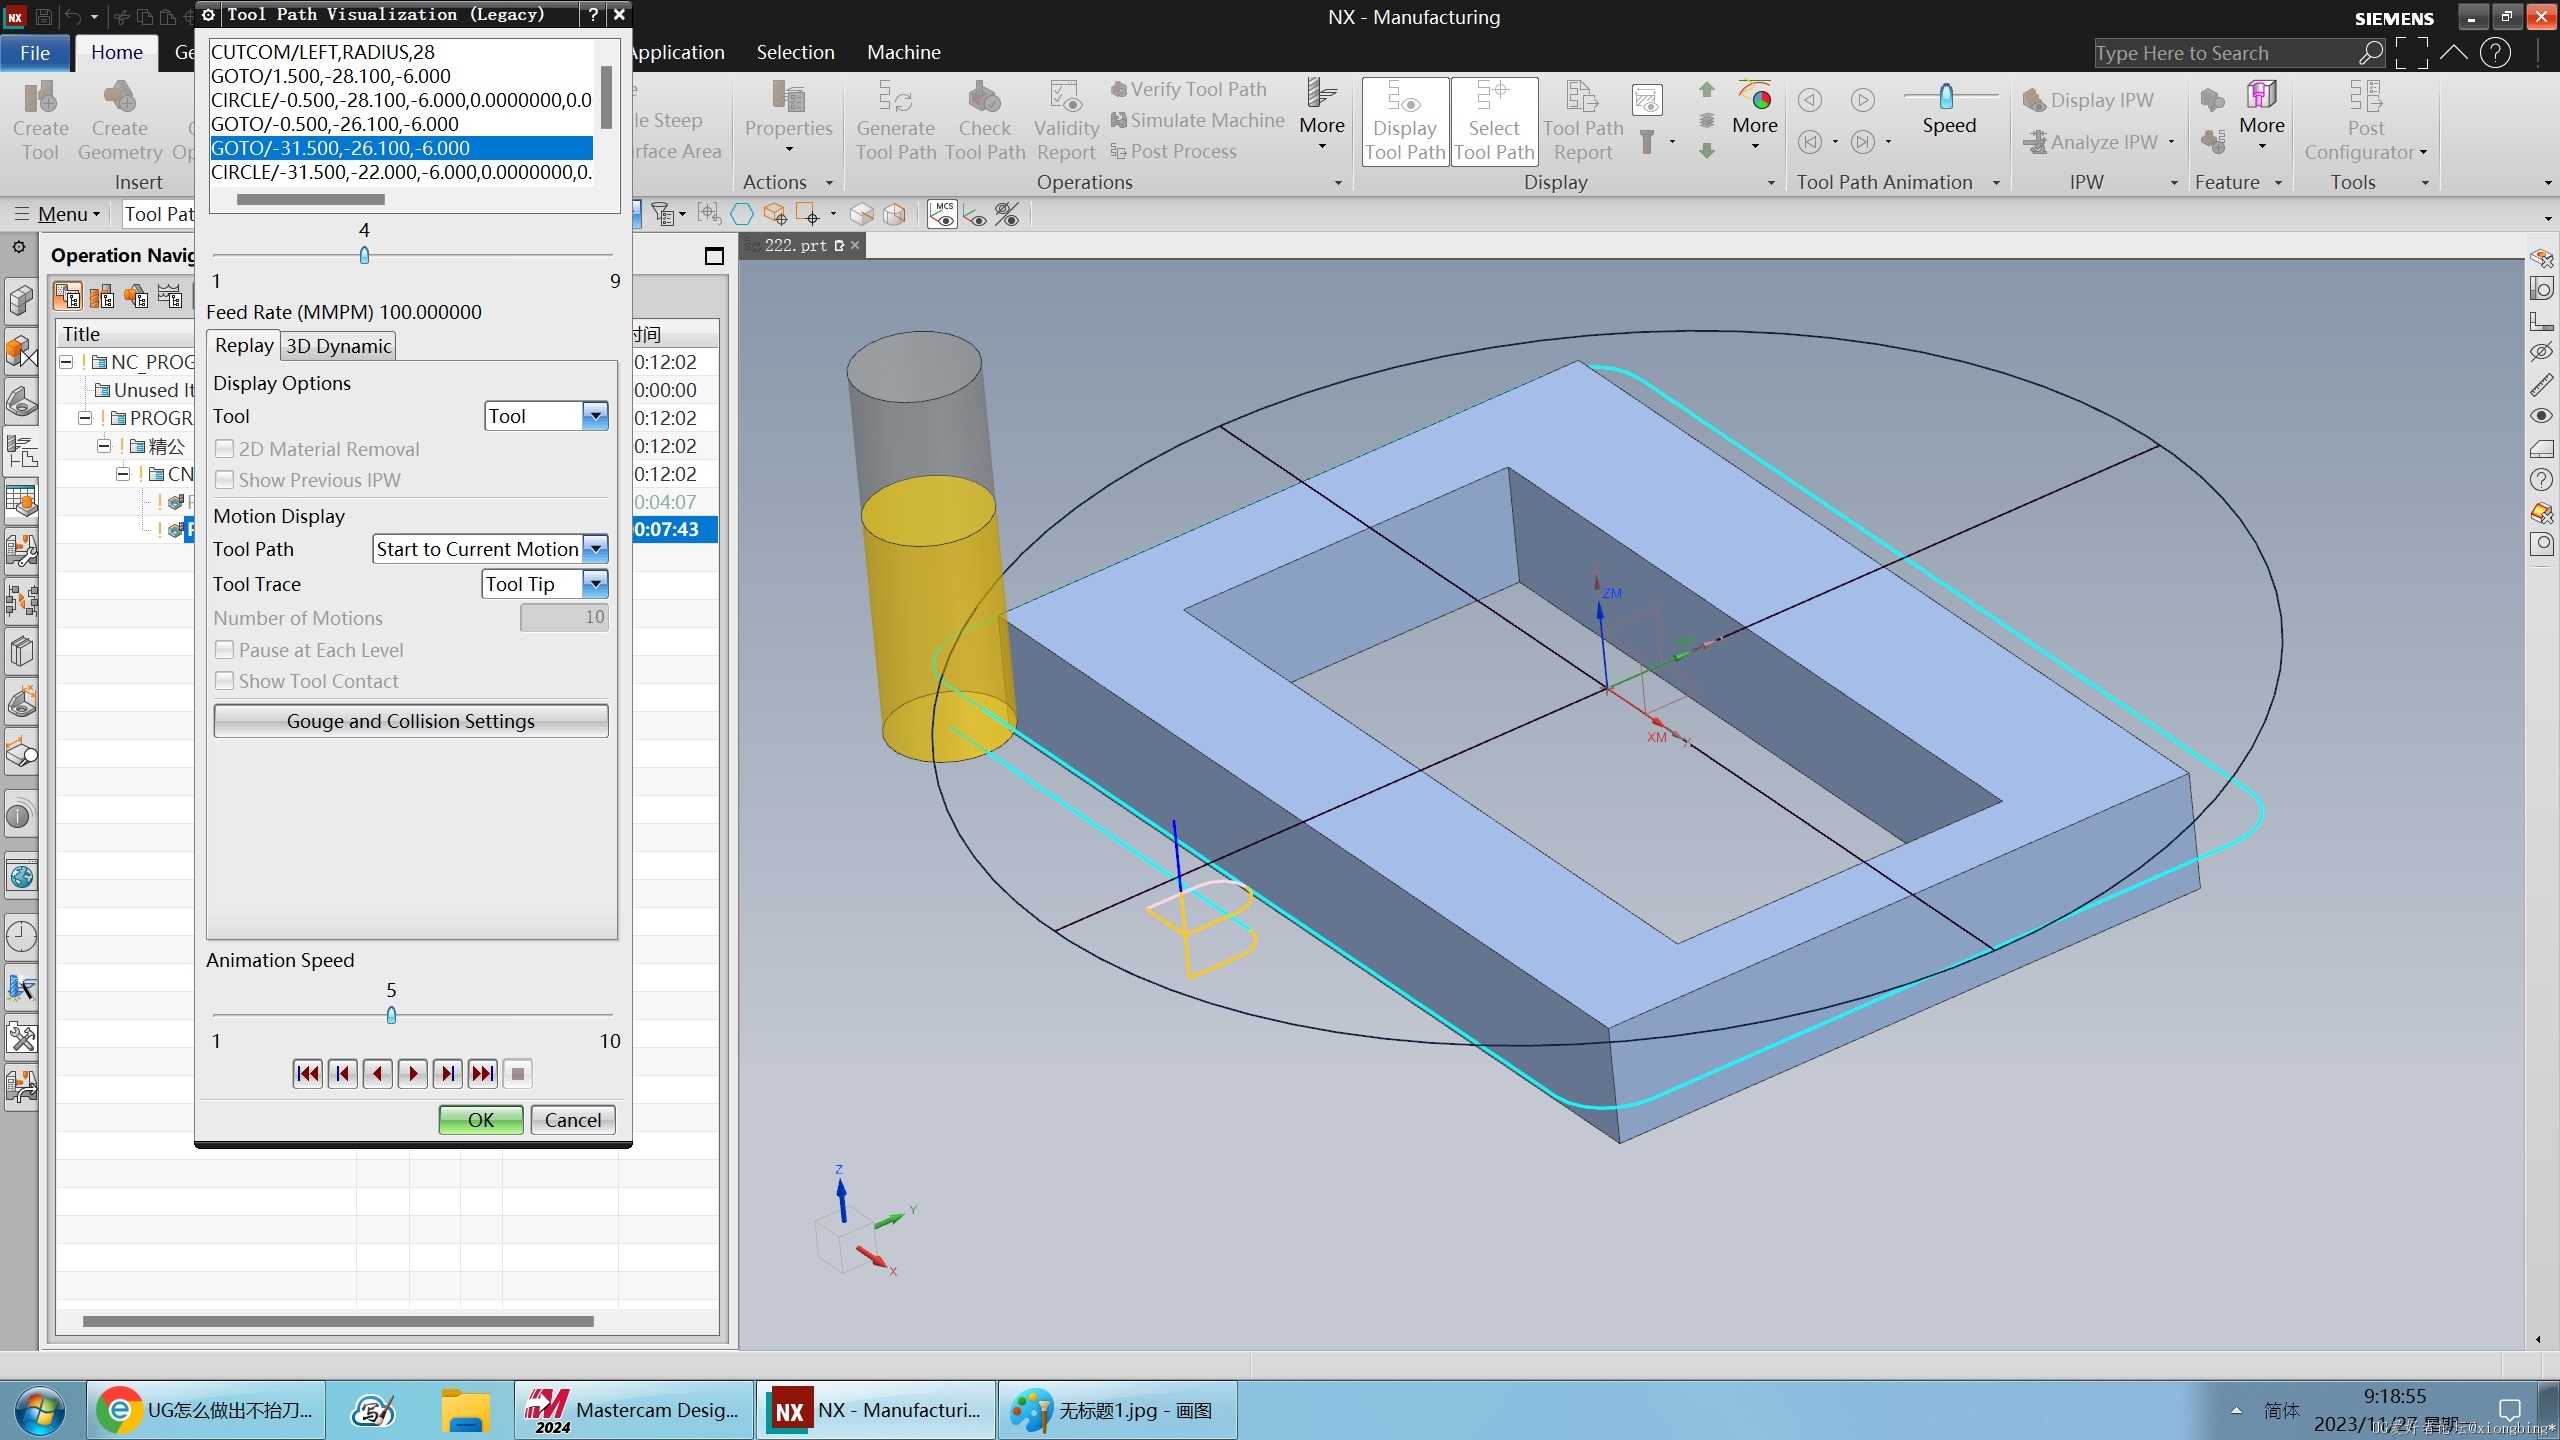2560x1440 pixels.
Task: Select the CUTCOM/LEFT,RADIUS,28 line
Action: tap(401, 52)
